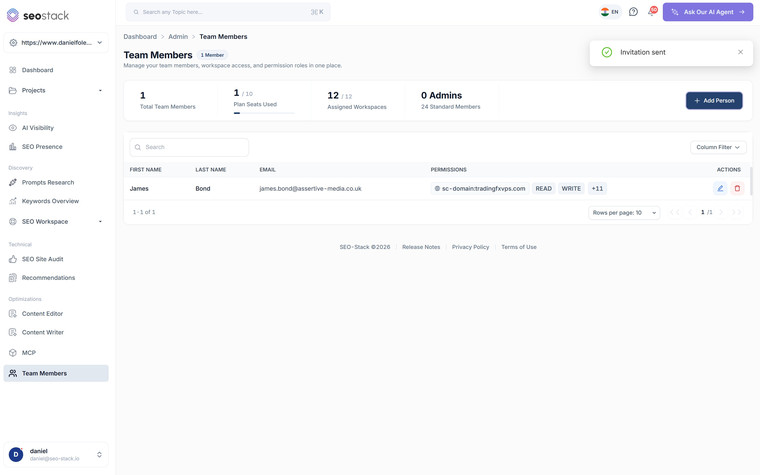Click the Keywords Overview icon
The height and width of the screenshot is (475, 760).
13,201
